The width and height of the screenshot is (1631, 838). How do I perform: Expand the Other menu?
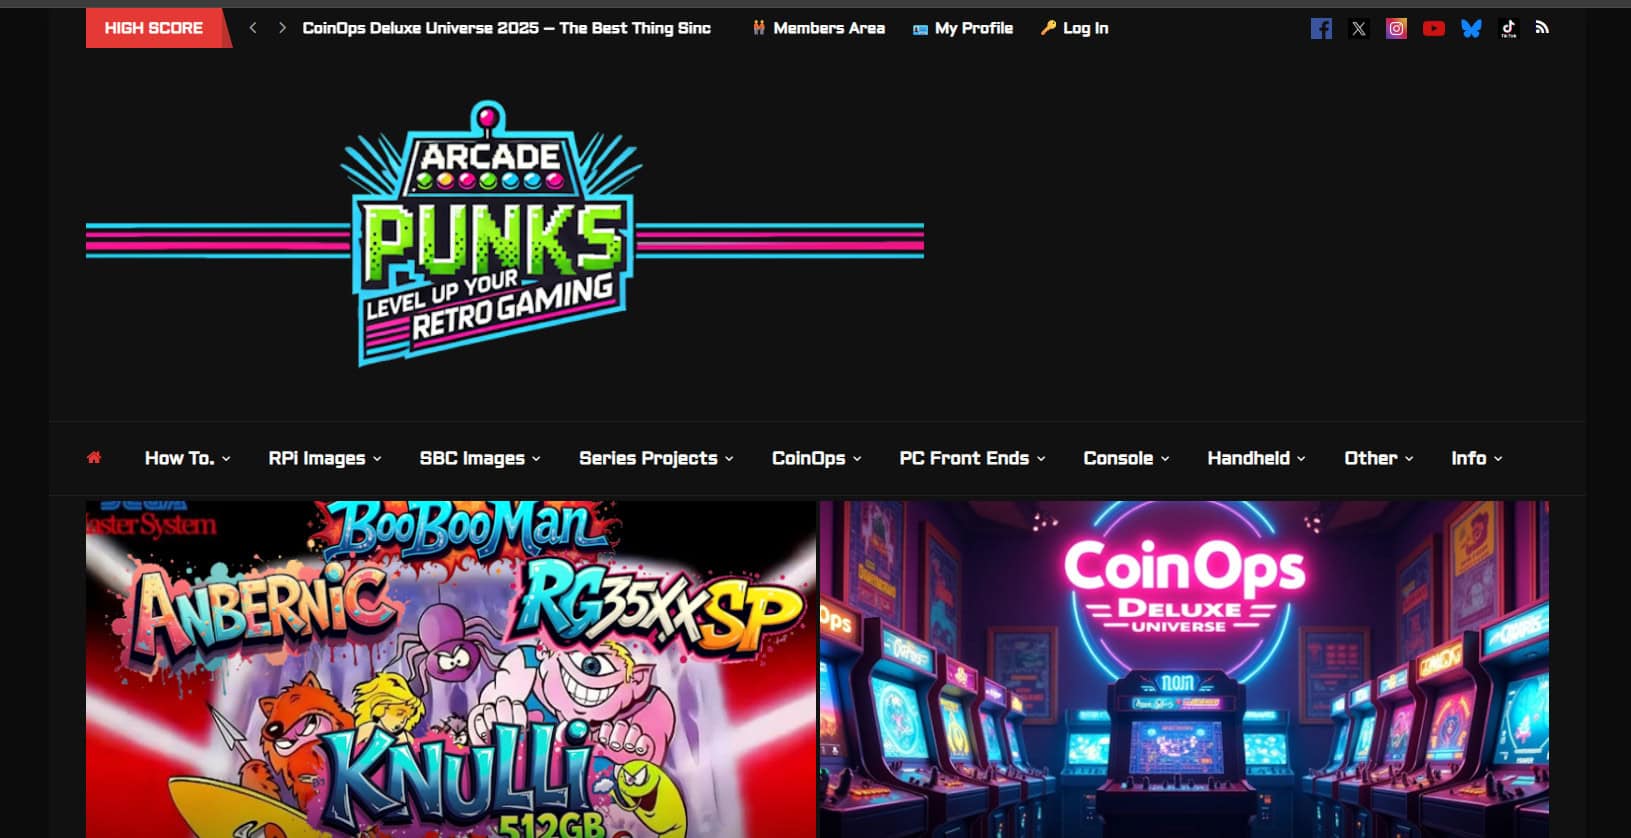(1378, 458)
